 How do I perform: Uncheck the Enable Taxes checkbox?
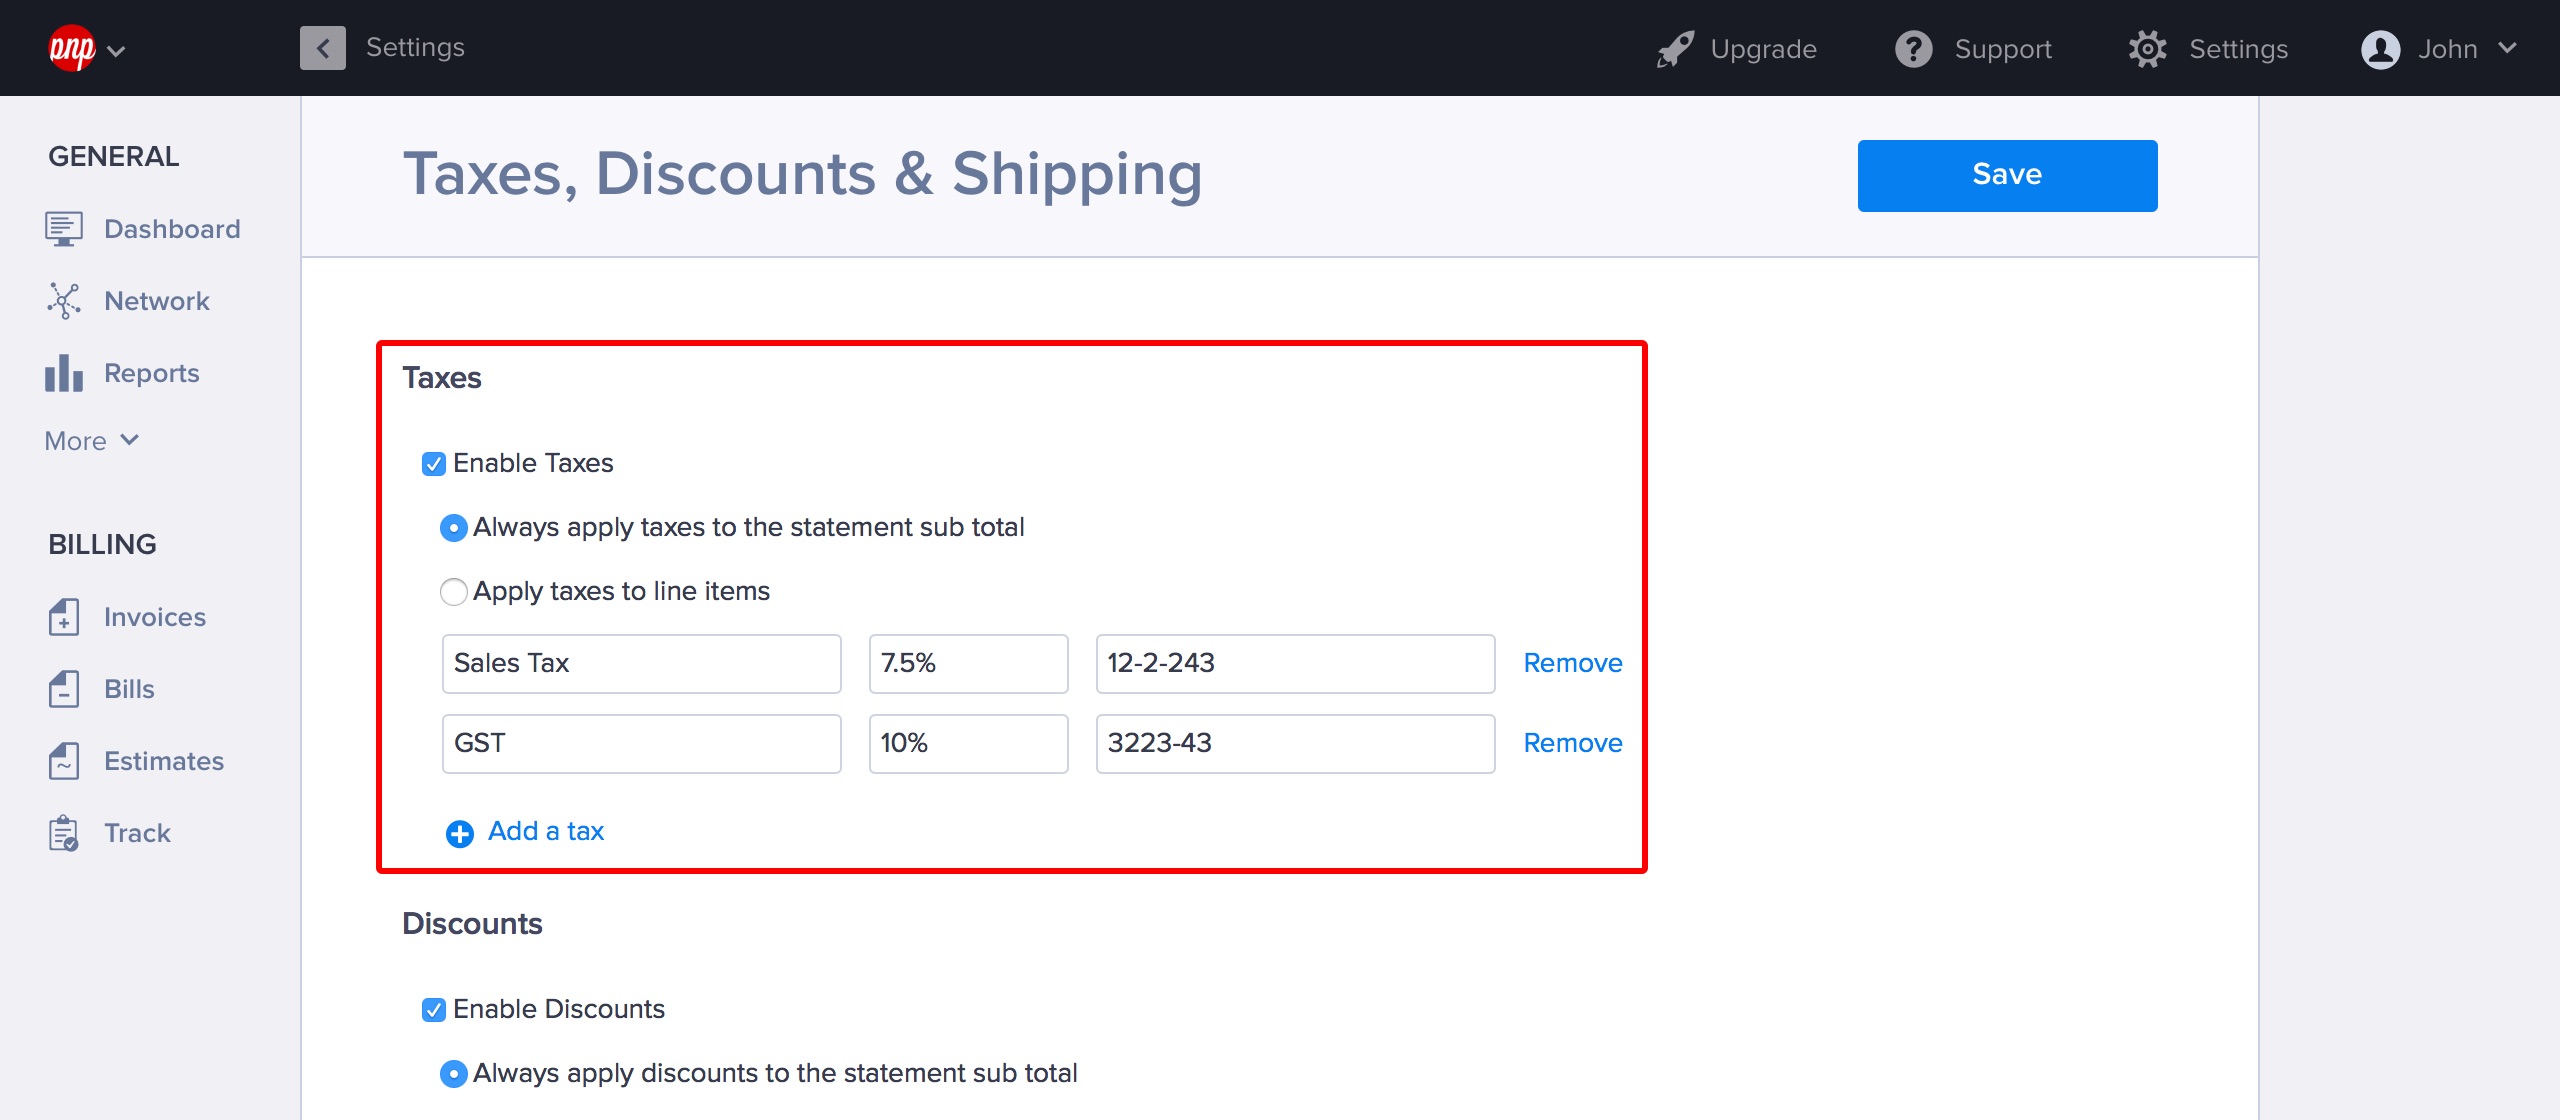pyautogui.click(x=433, y=464)
